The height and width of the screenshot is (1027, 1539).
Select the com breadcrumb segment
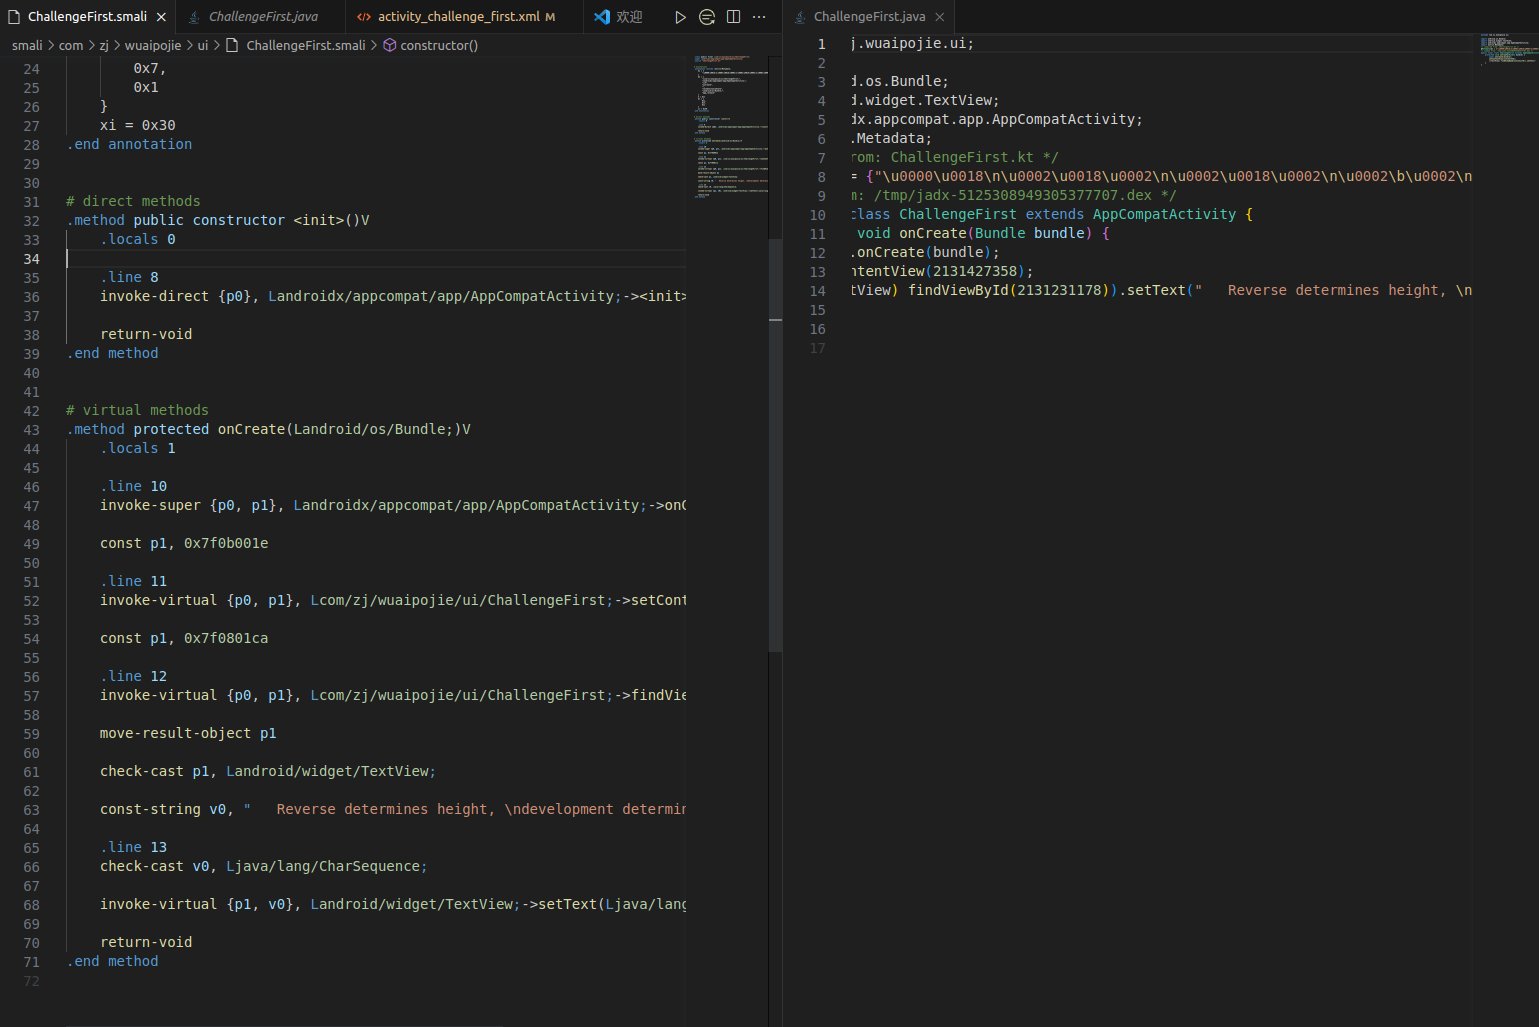(71, 45)
